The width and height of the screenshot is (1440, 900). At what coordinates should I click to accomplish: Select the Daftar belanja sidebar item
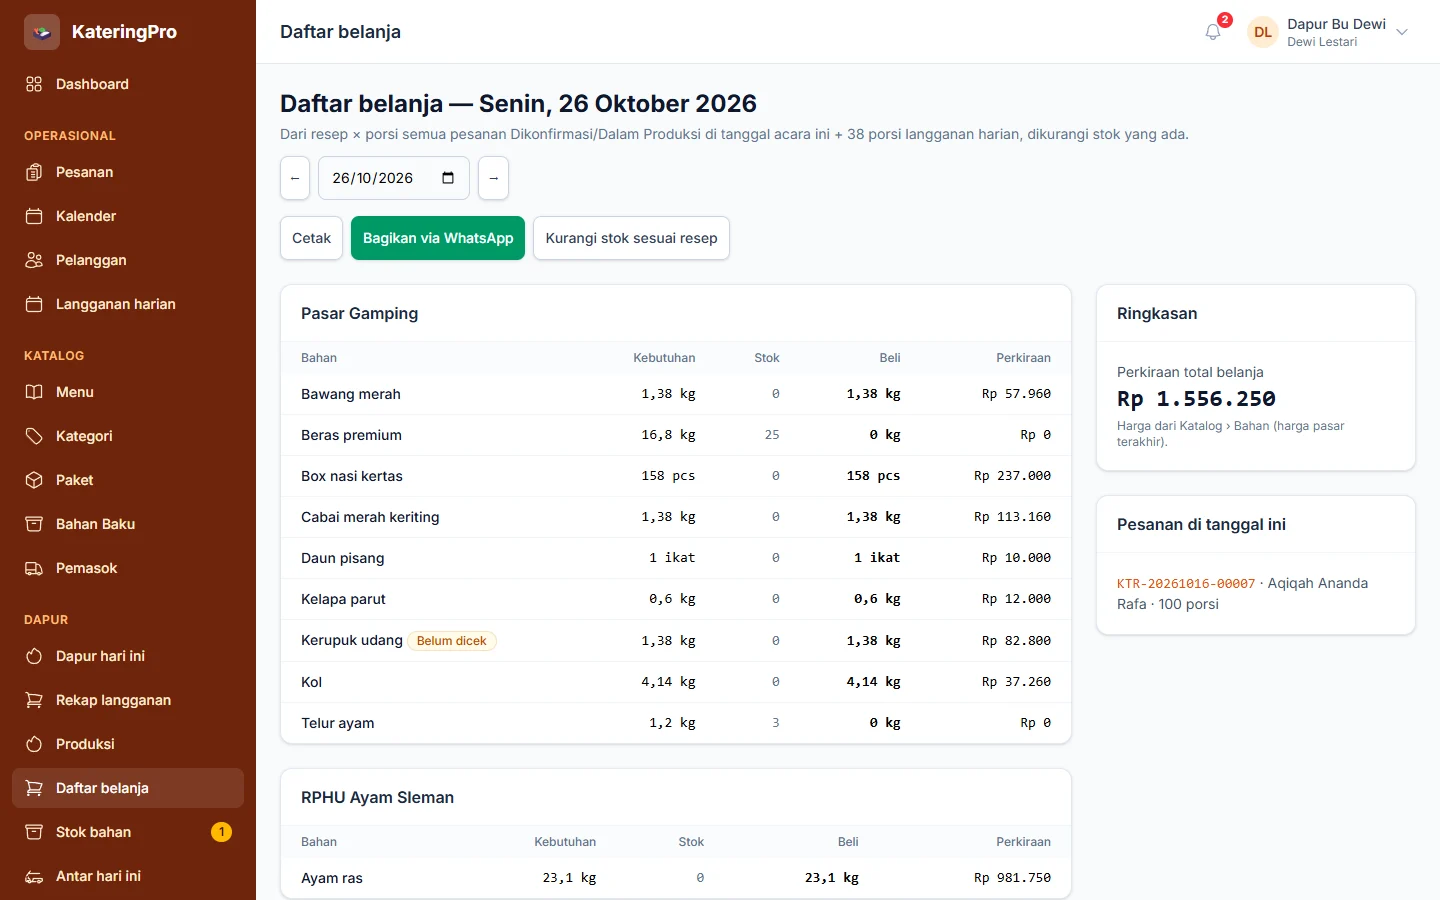pos(128,788)
